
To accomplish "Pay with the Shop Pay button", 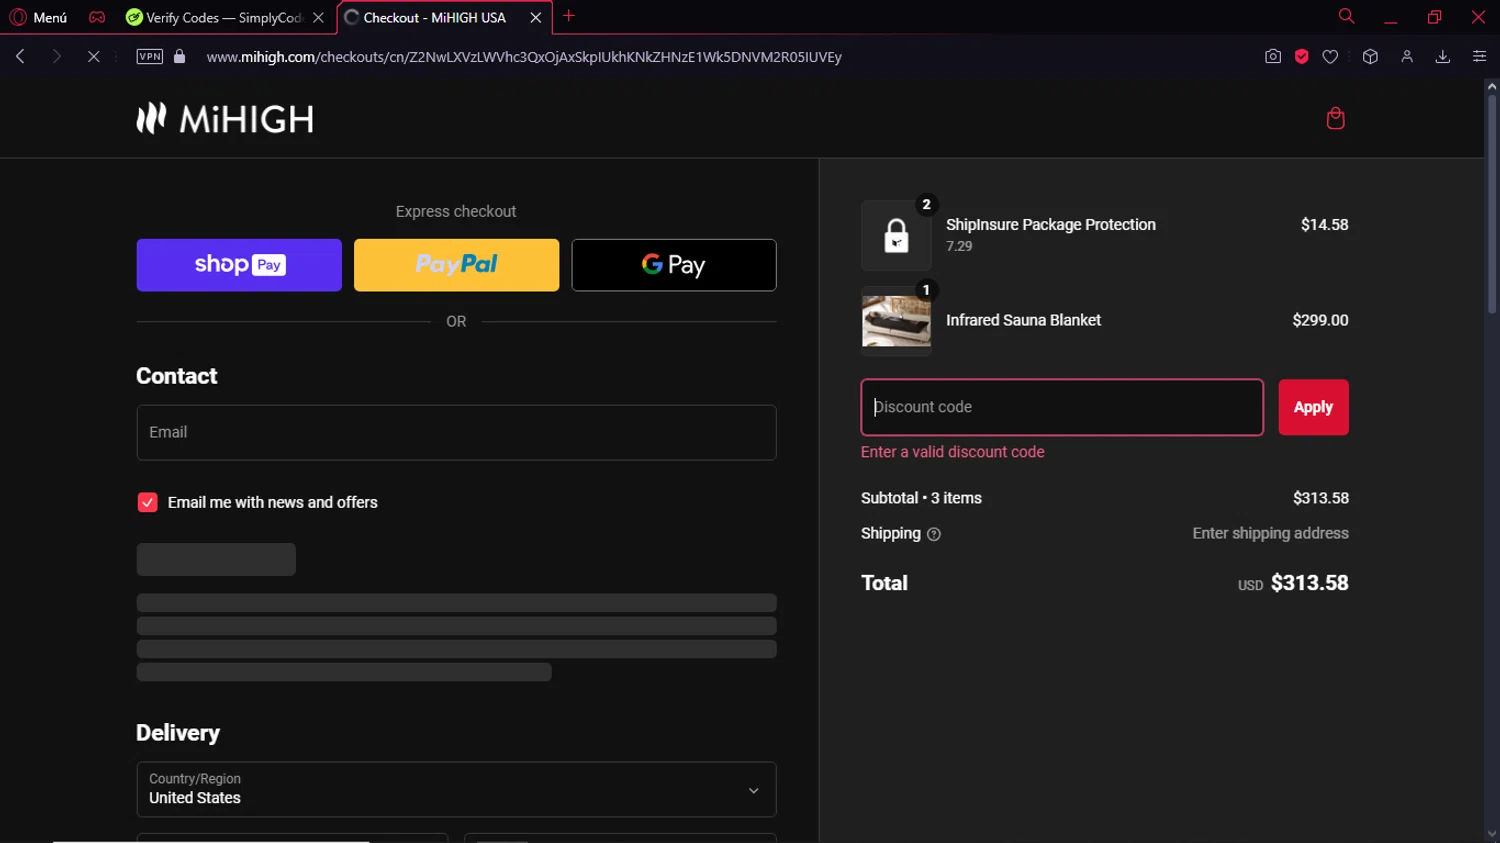I will 239,265.
